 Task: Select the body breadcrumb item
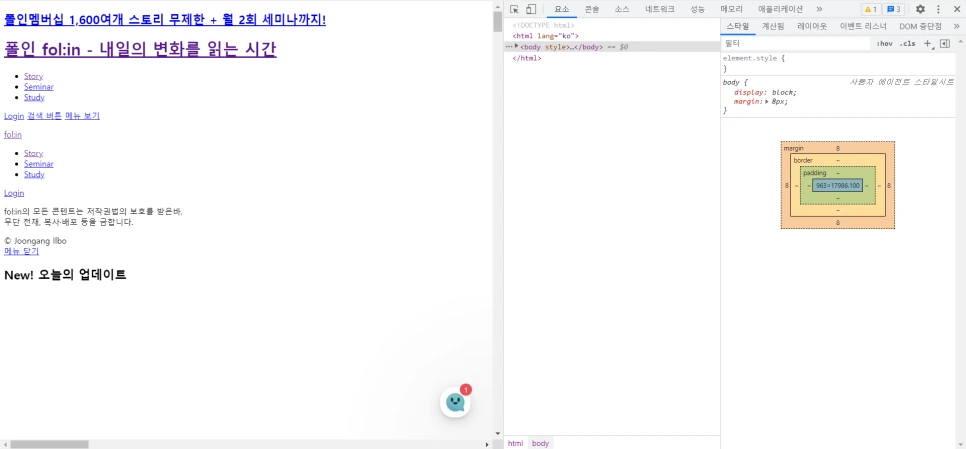[540, 443]
